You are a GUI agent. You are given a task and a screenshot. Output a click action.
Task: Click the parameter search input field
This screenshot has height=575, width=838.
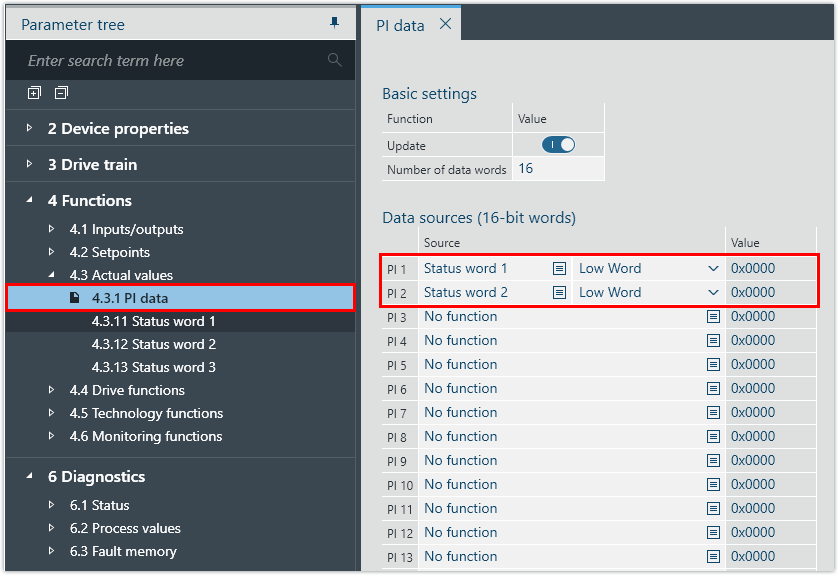pos(170,61)
